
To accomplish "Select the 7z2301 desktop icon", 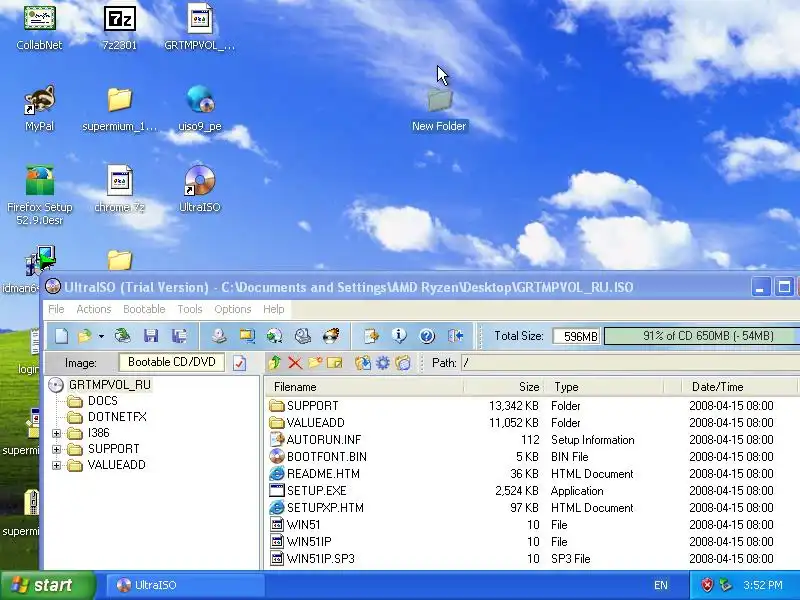I will [x=119, y=28].
